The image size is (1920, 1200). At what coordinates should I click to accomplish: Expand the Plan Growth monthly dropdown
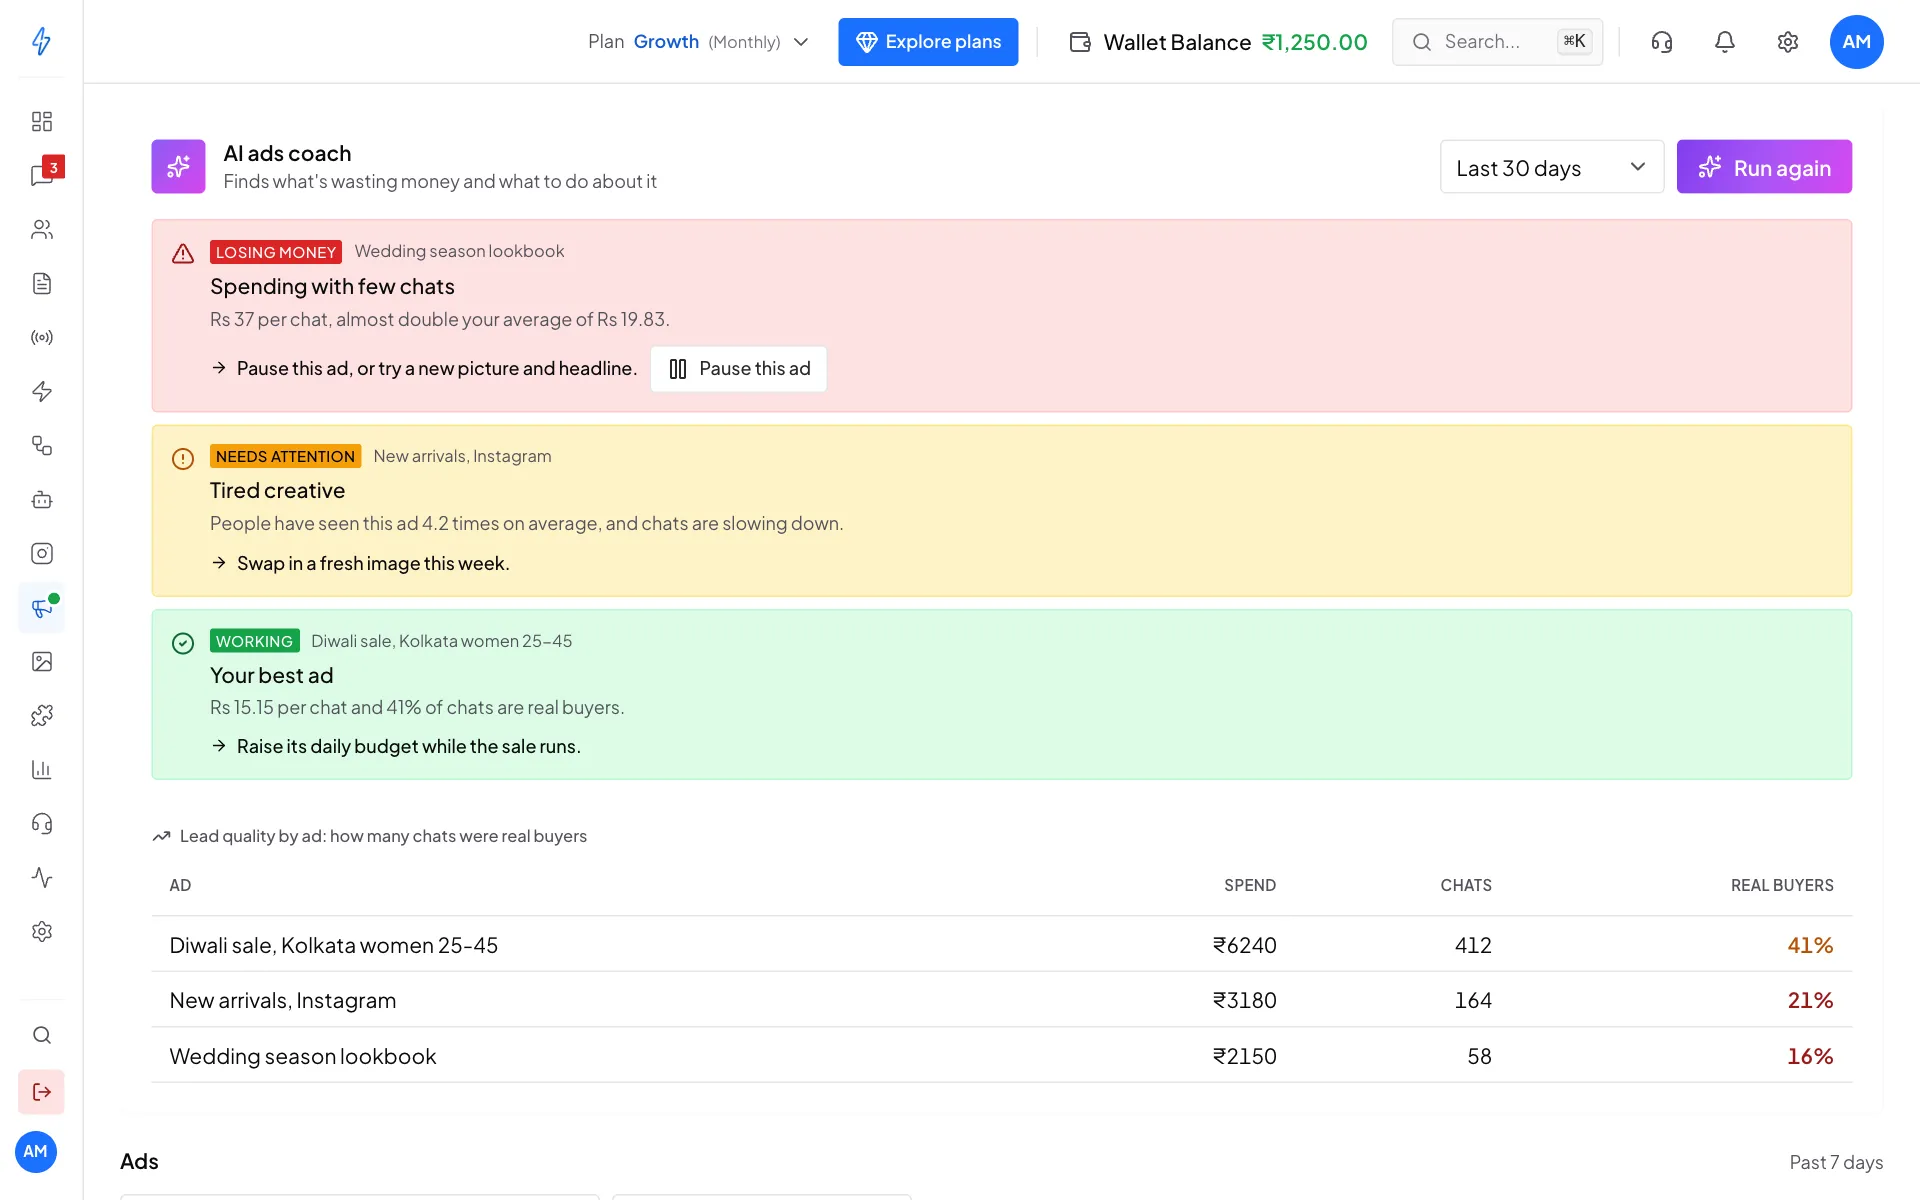coord(698,42)
